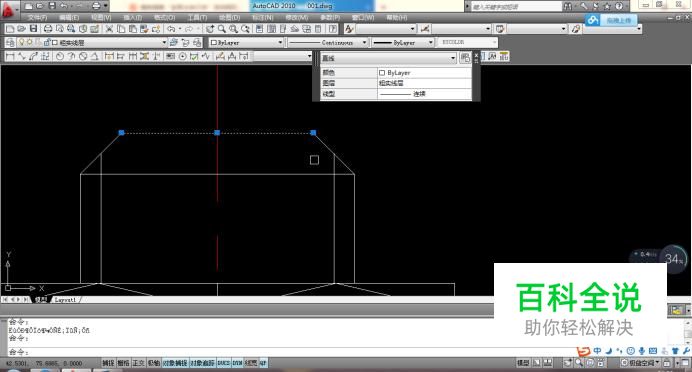Click the Plot printer icon in standard toolbar

48,29
